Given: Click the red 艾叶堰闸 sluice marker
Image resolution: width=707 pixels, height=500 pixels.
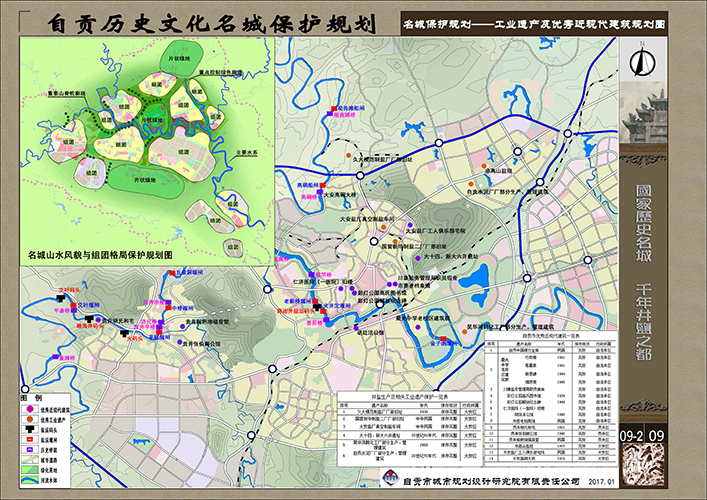Looking at the screenshot, I should tap(73, 305).
